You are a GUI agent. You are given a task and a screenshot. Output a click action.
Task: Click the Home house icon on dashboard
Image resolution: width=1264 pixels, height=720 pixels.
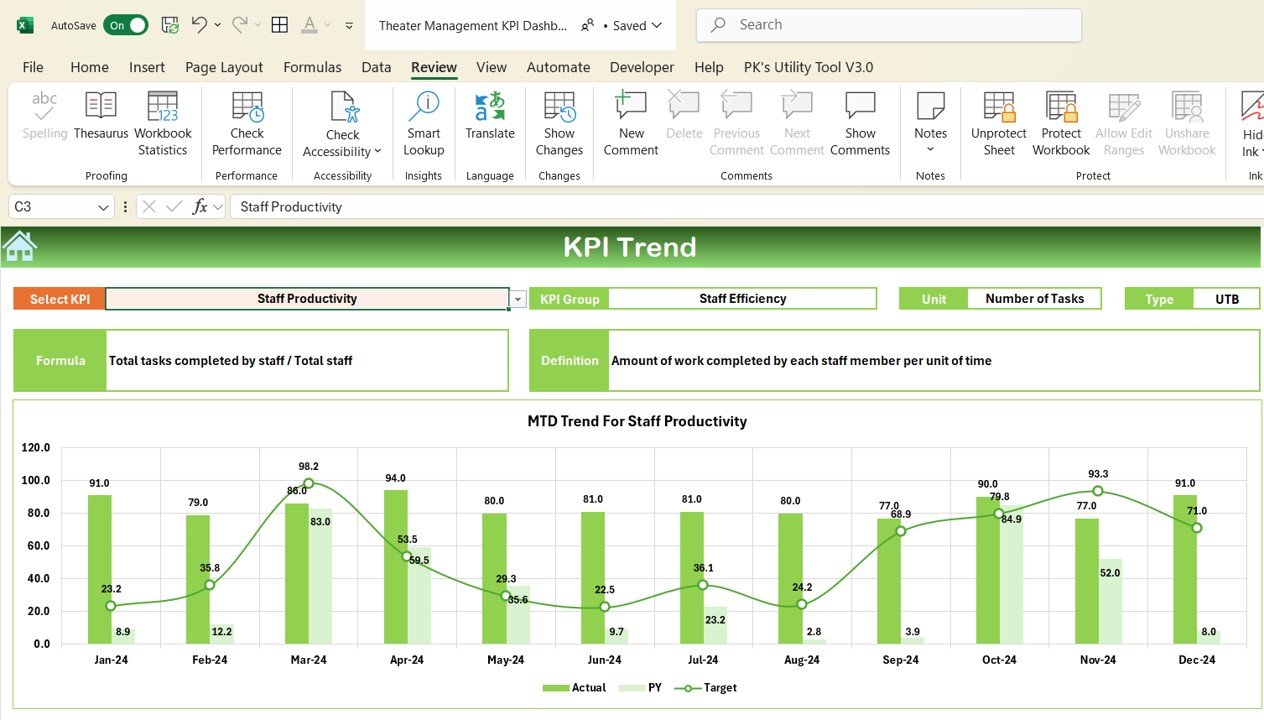coord(19,246)
